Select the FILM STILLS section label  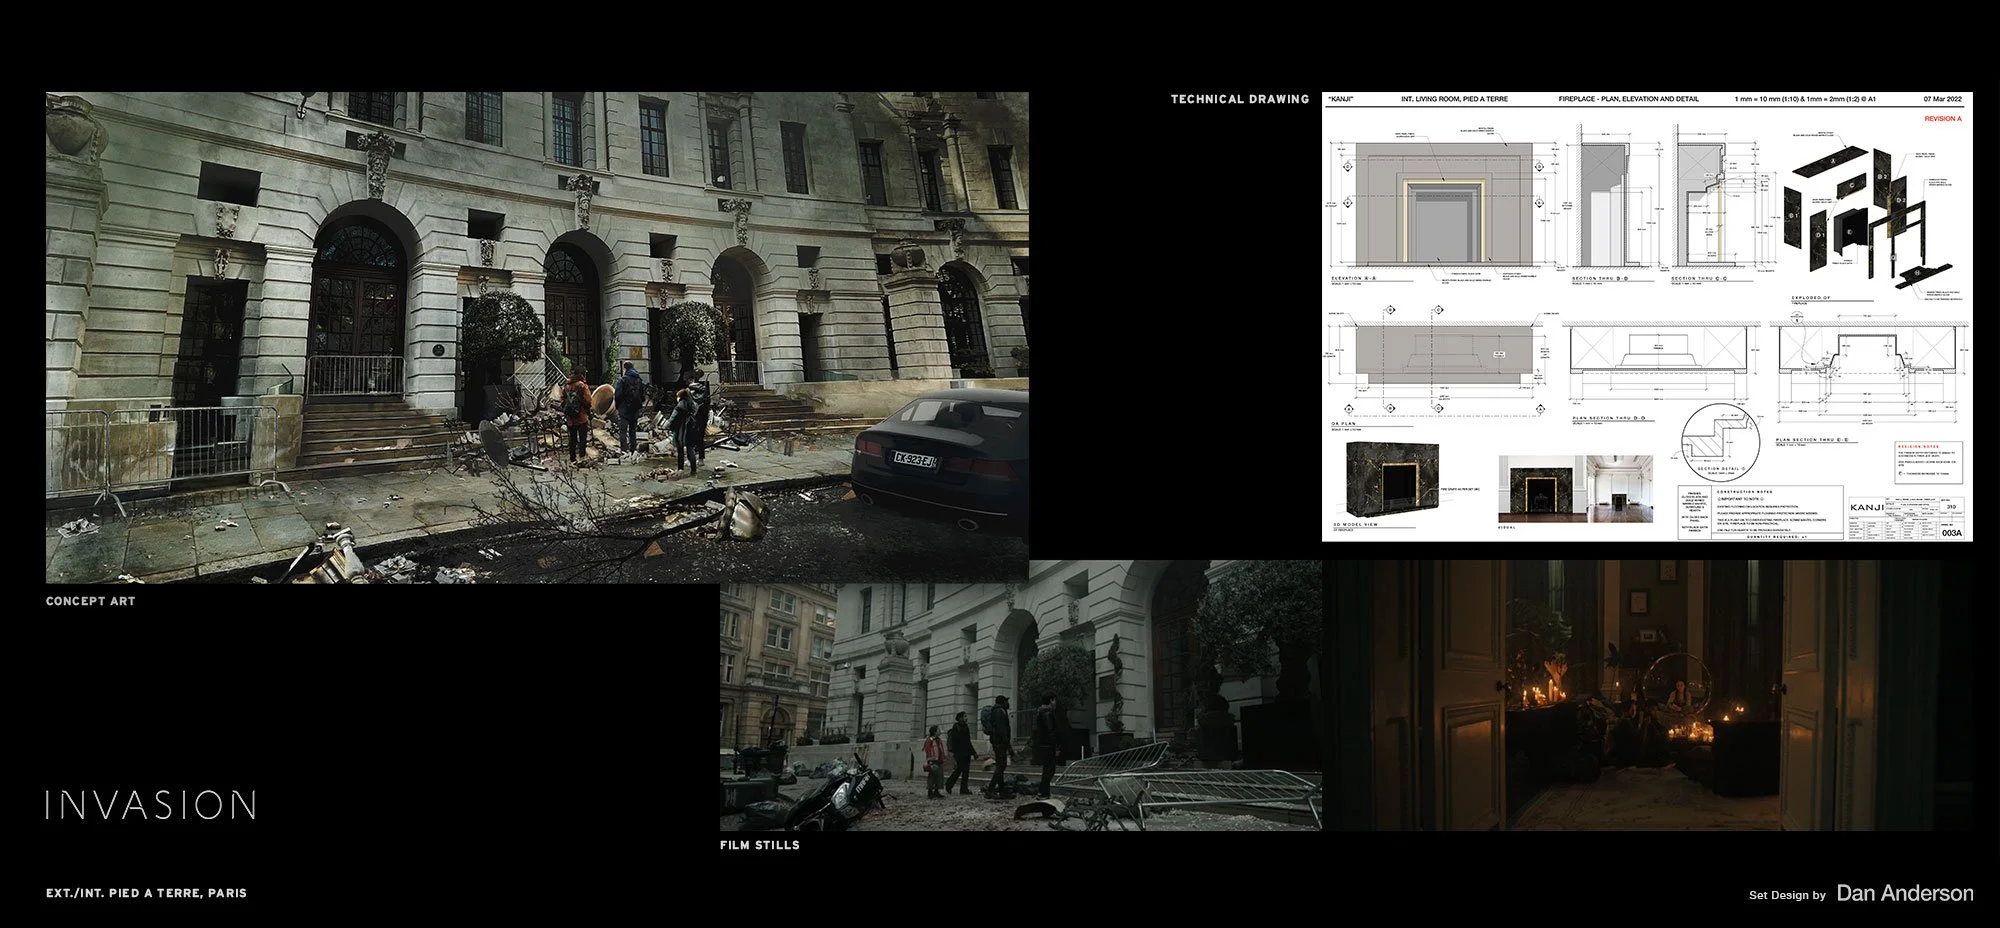pyautogui.click(x=759, y=845)
